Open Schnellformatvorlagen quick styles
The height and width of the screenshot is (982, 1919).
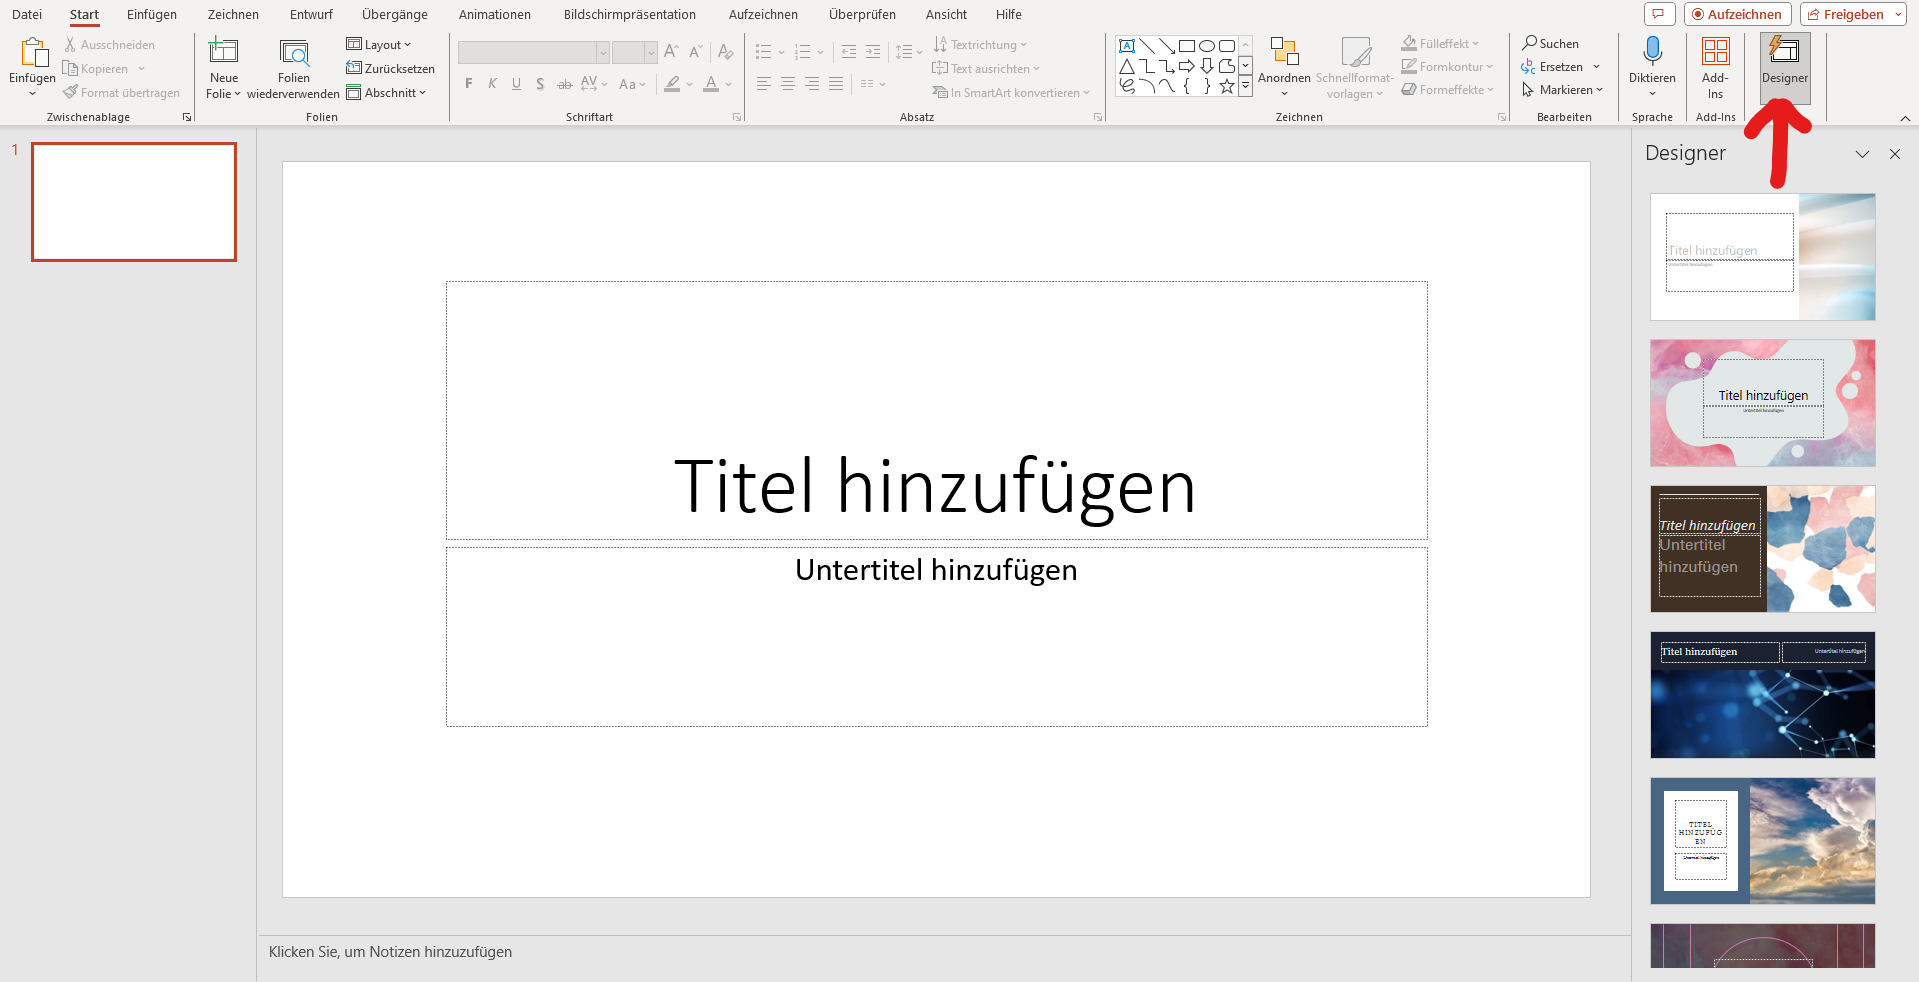1355,67
